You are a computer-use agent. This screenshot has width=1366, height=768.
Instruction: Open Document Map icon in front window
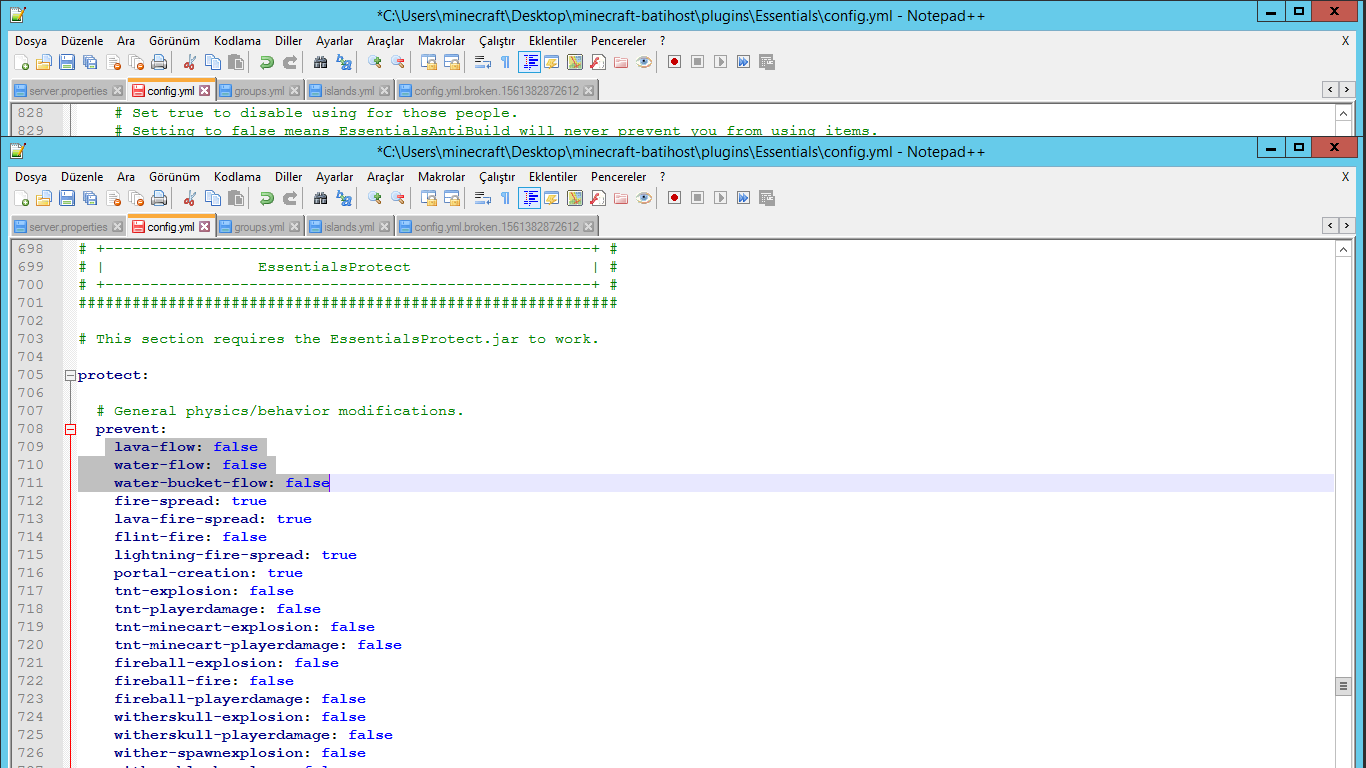click(574, 198)
